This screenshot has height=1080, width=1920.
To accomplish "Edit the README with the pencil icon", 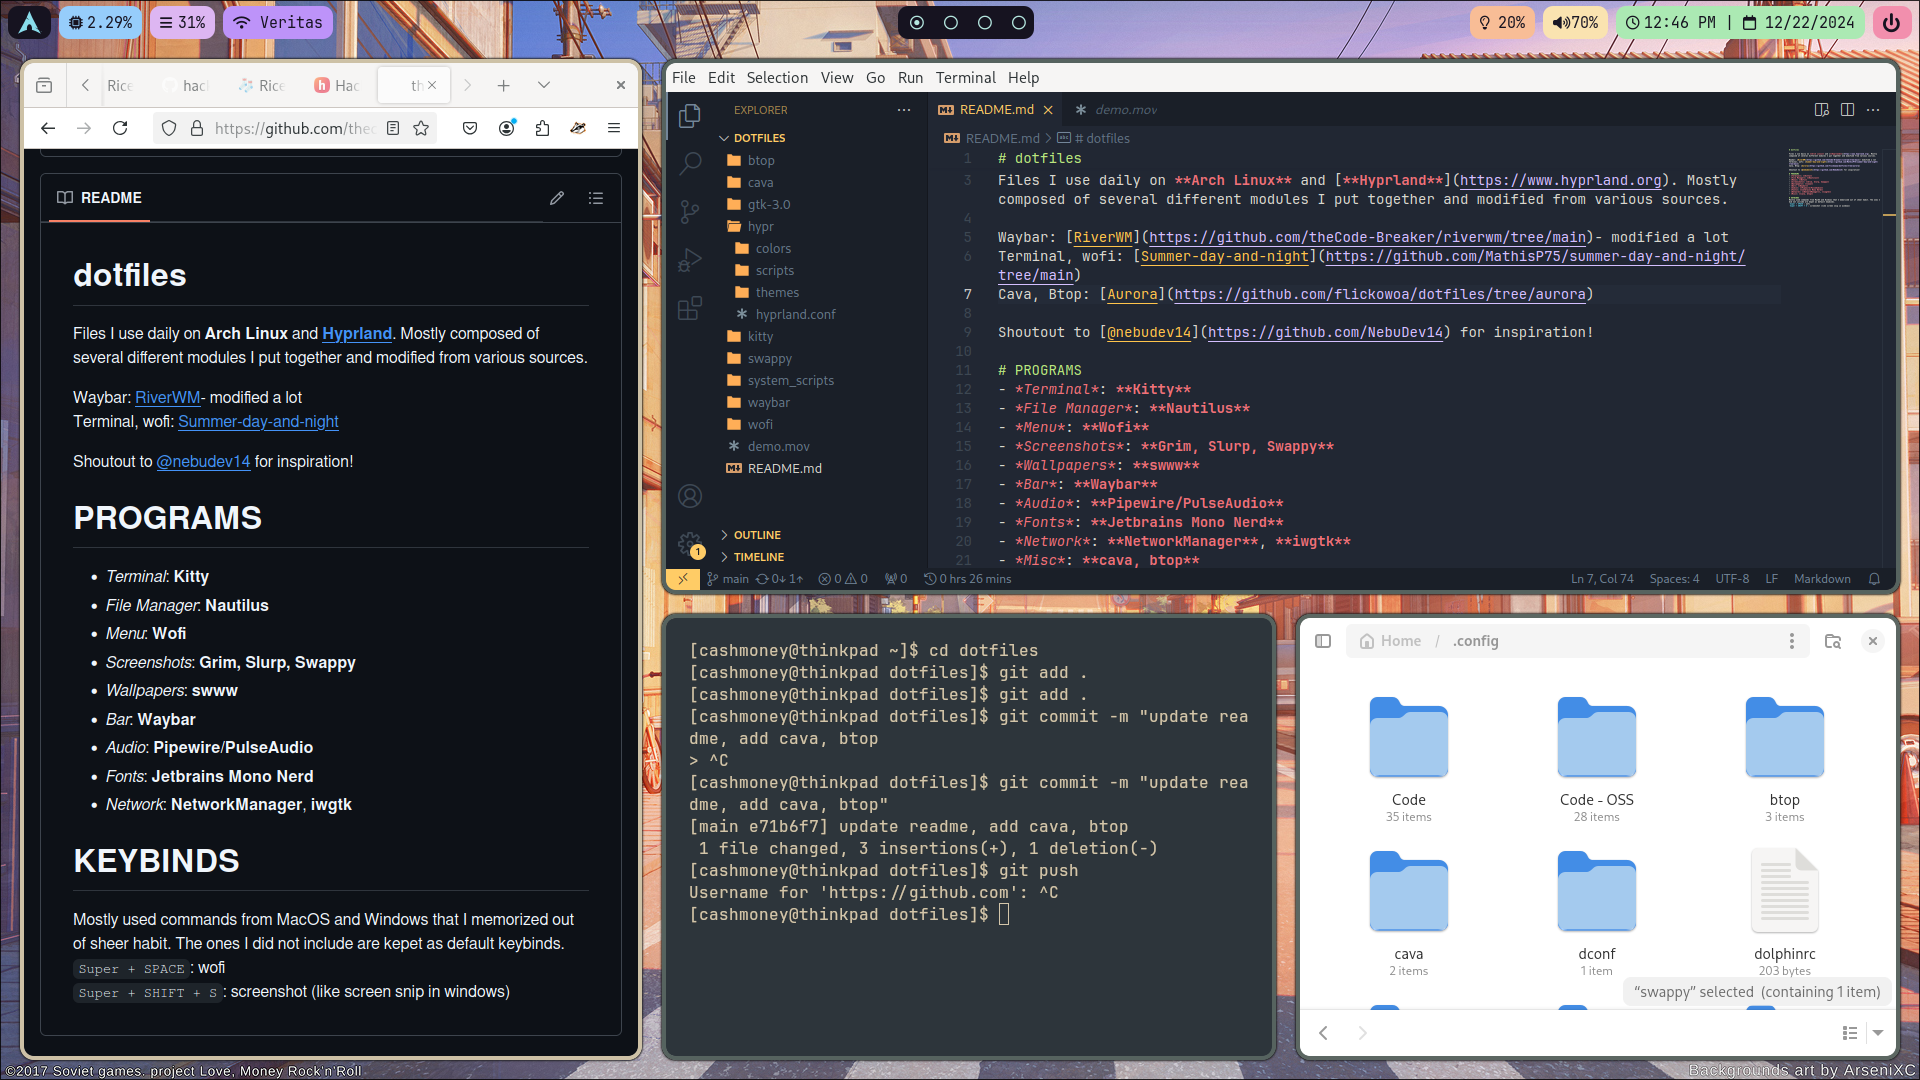I will (557, 198).
